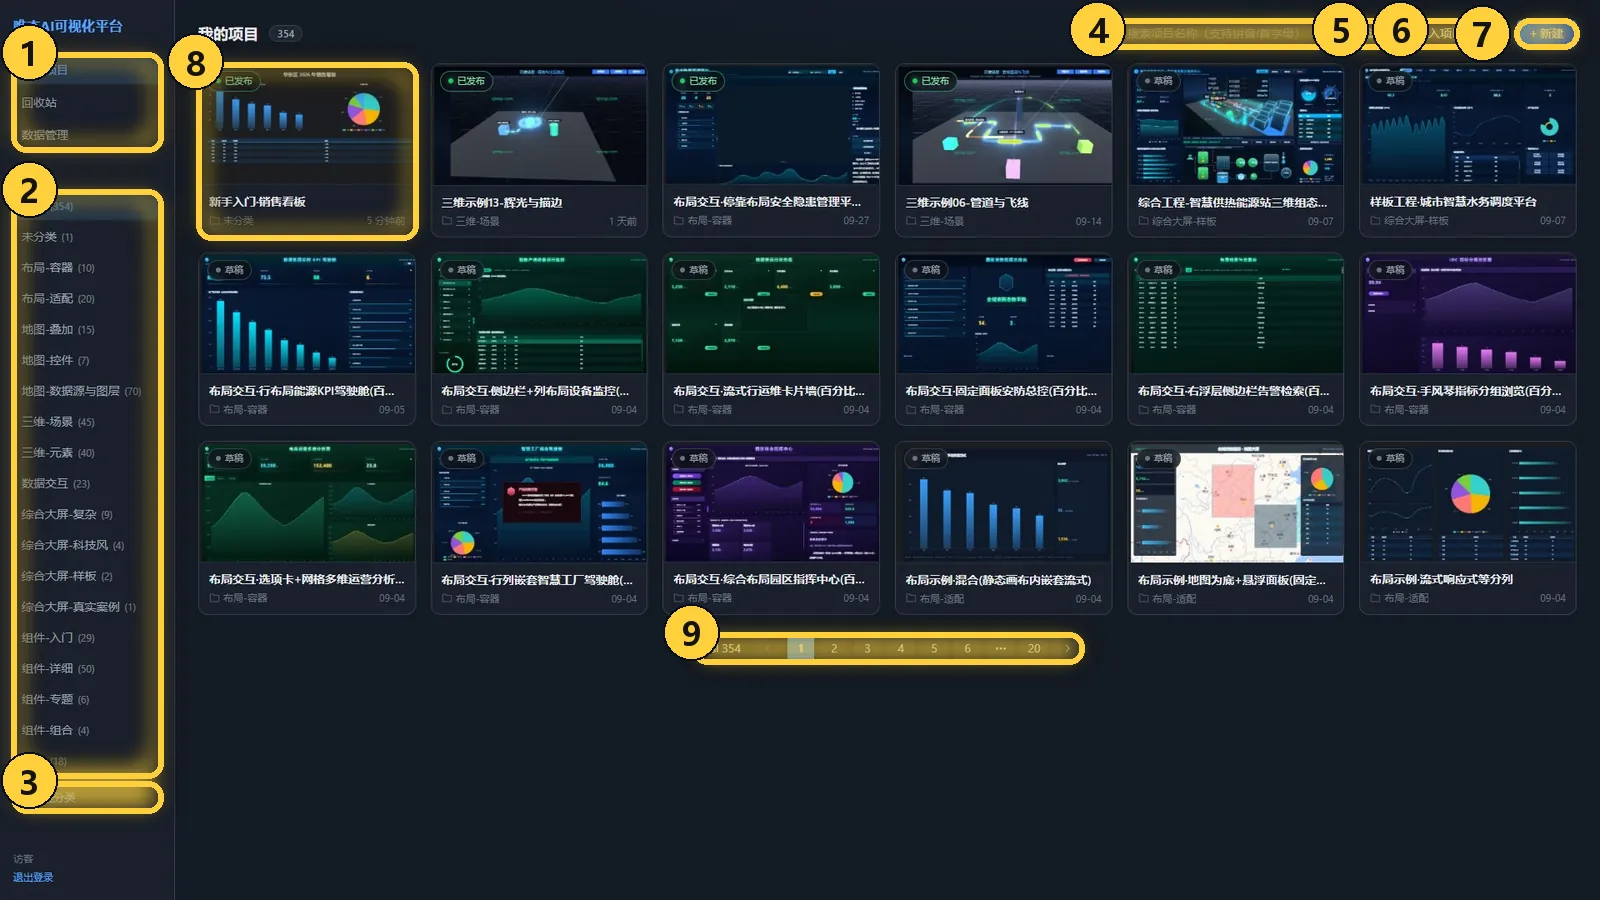Show the 综合大屏-真实案例 category
1600x900 pixels.
click(x=87, y=607)
